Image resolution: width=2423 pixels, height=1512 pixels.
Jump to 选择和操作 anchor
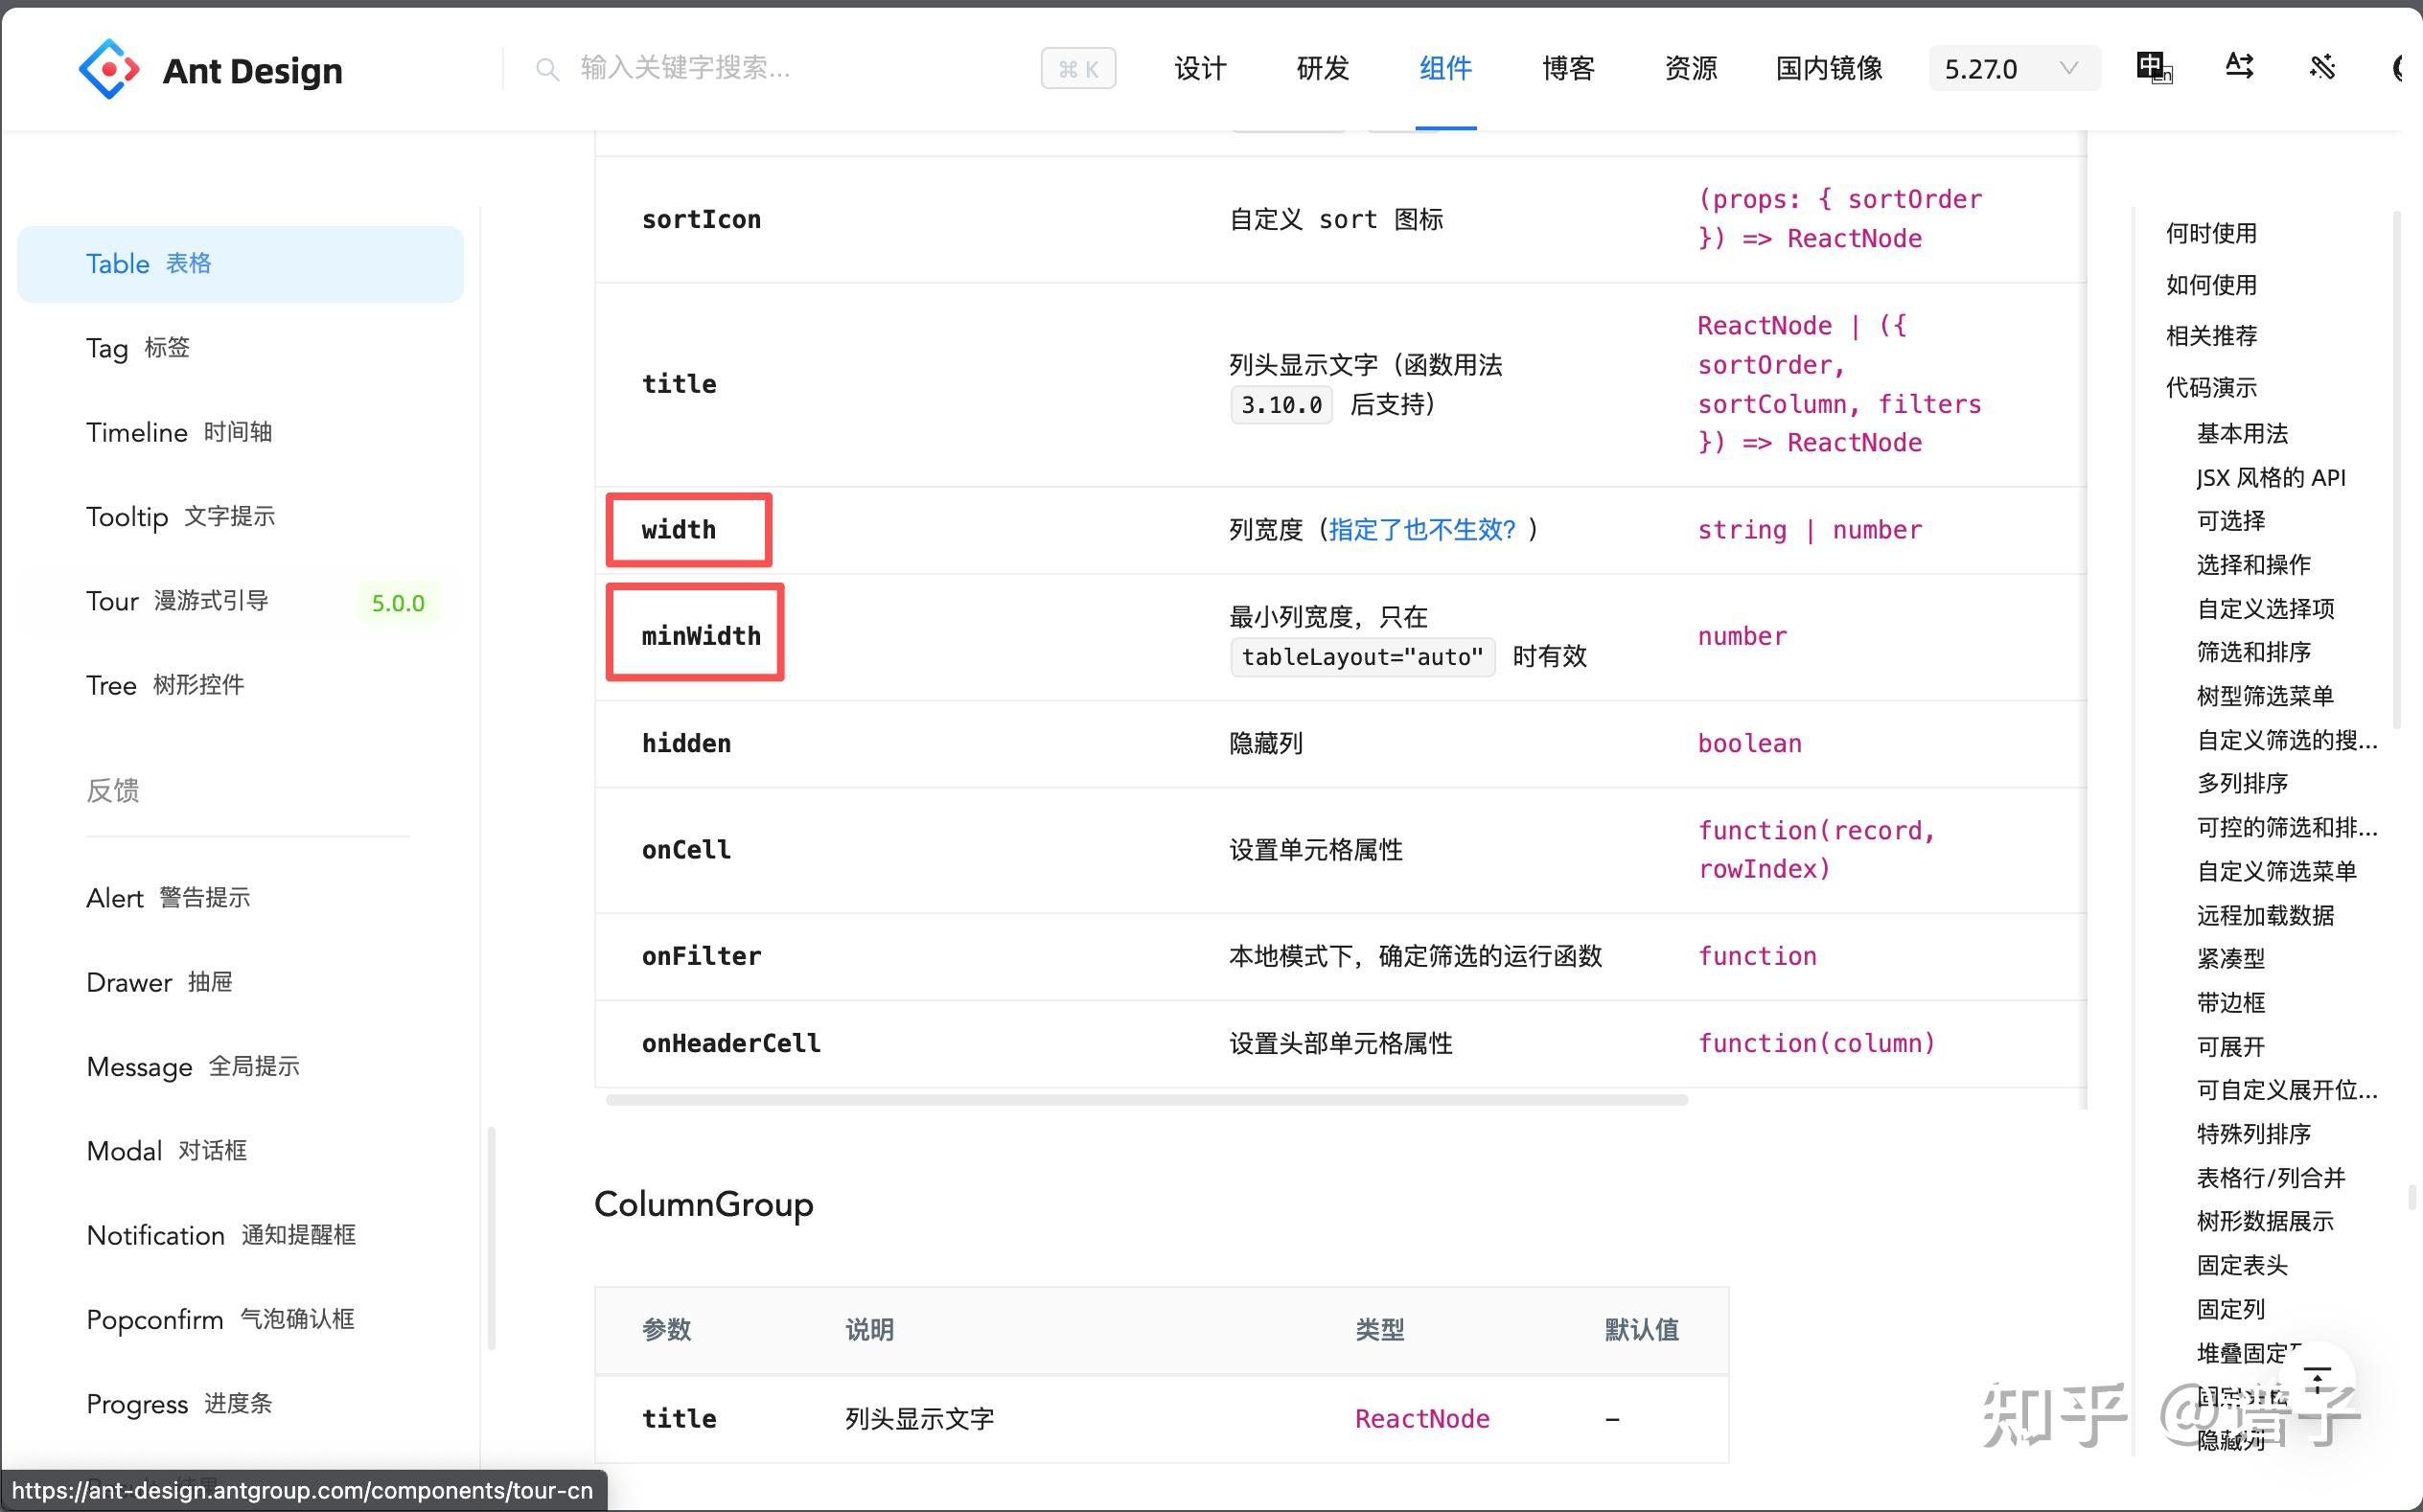click(x=2254, y=565)
